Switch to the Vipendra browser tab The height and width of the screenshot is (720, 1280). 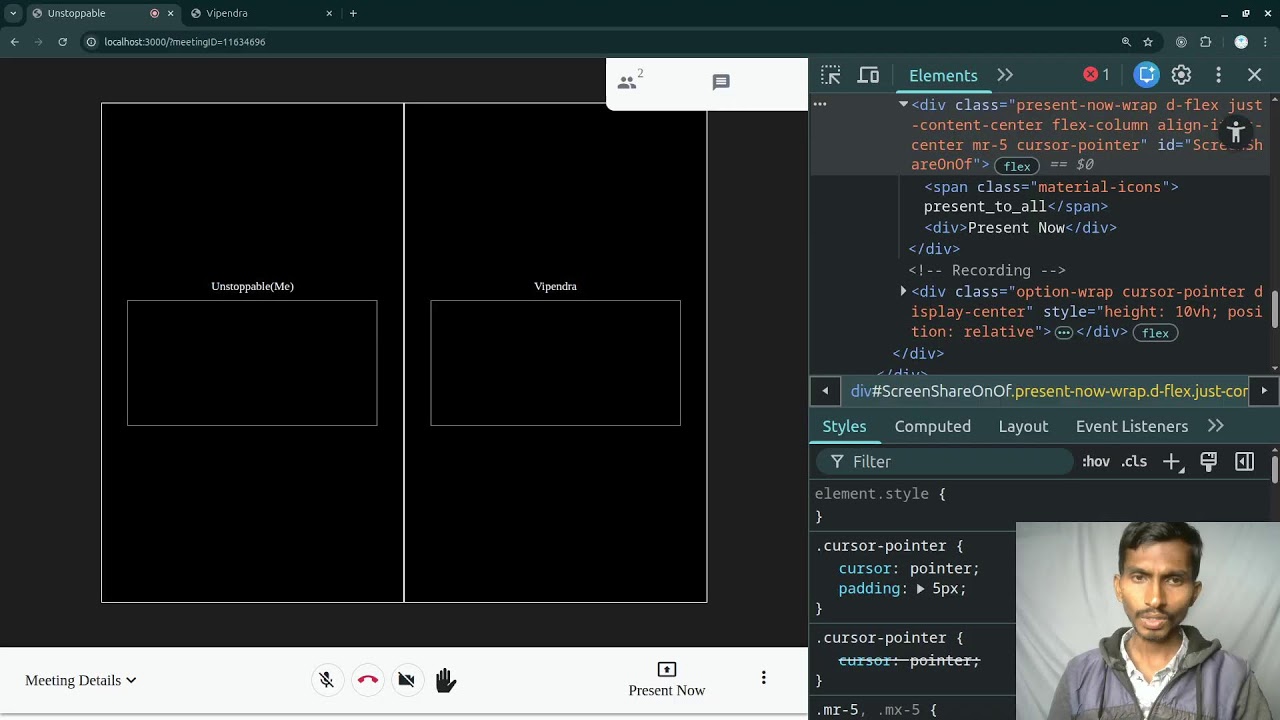coord(263,13)
